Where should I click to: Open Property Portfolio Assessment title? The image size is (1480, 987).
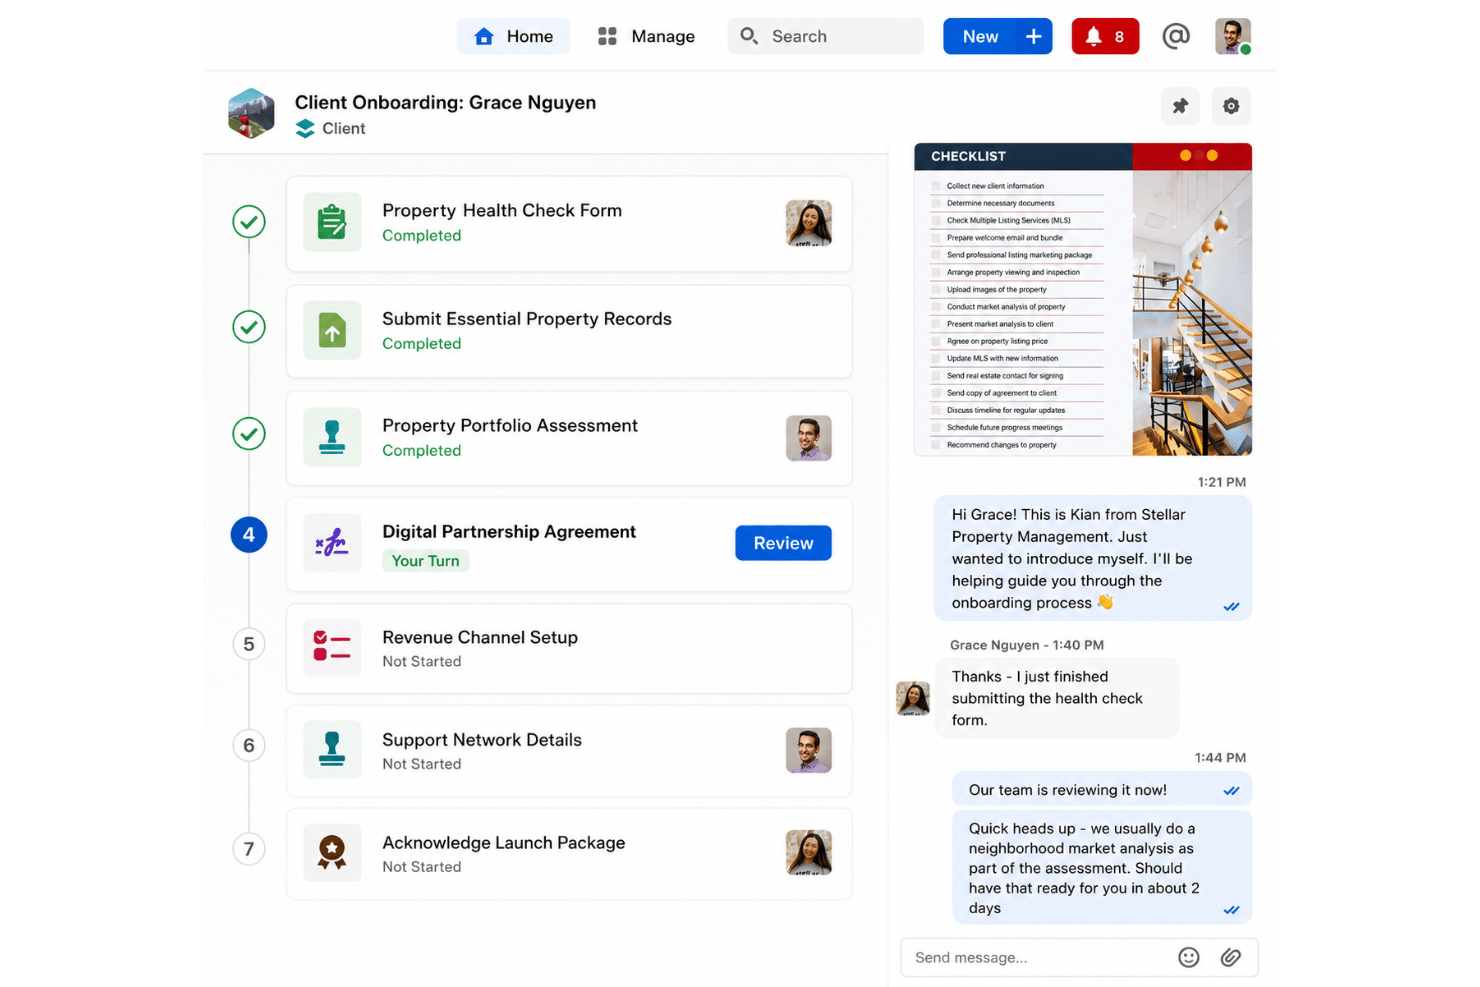[x=510, y=425]
